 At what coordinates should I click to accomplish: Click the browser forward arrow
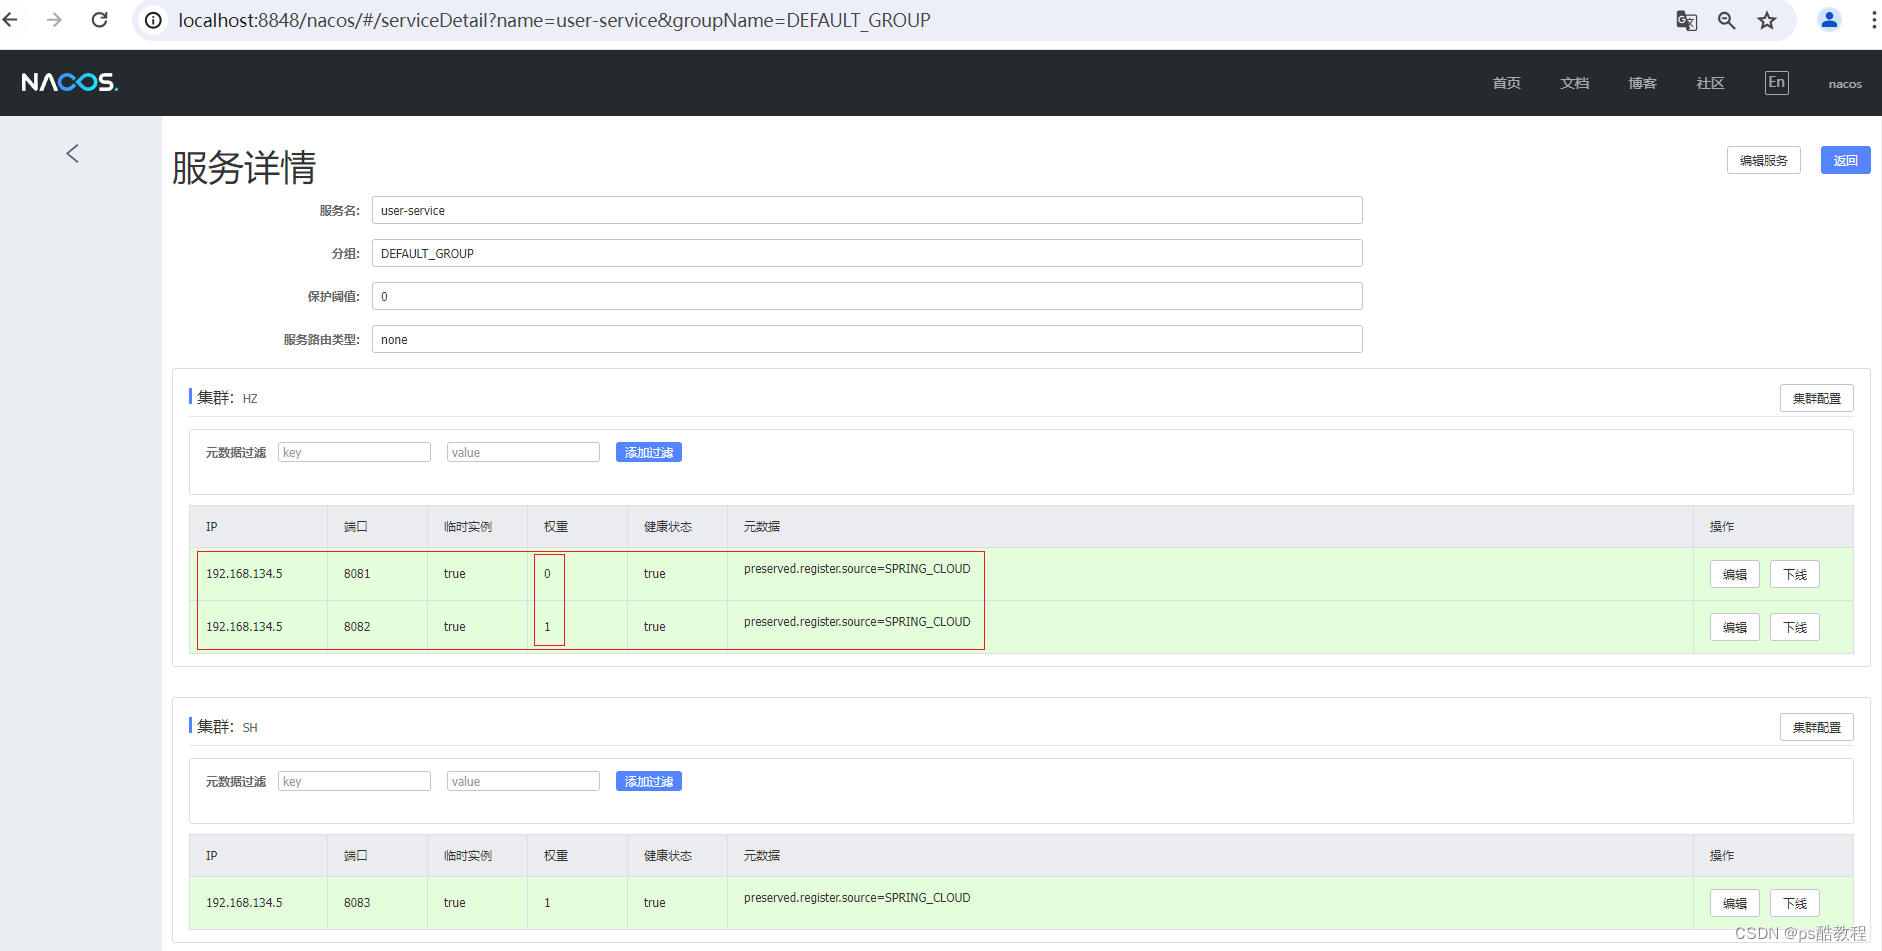[54, 20]
